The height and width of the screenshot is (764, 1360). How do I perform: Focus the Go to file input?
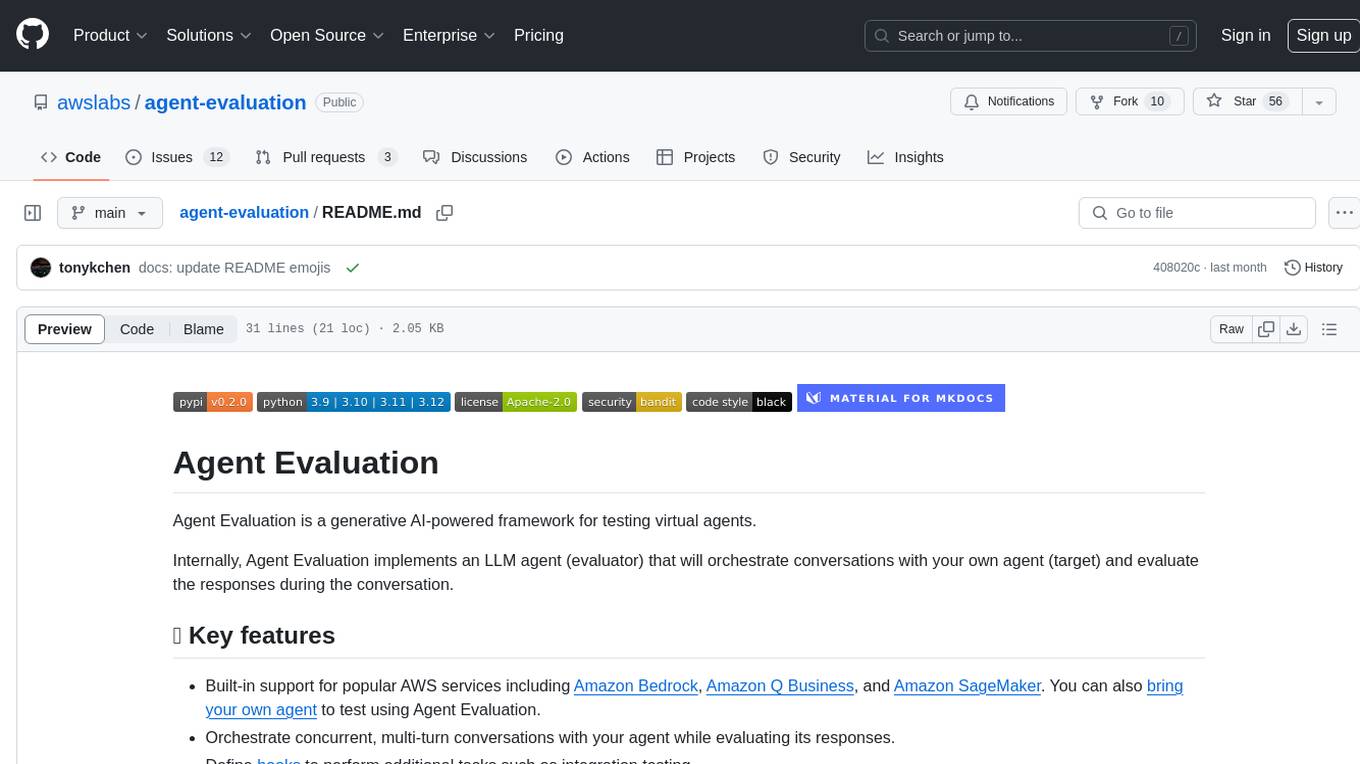(1197, 213)
